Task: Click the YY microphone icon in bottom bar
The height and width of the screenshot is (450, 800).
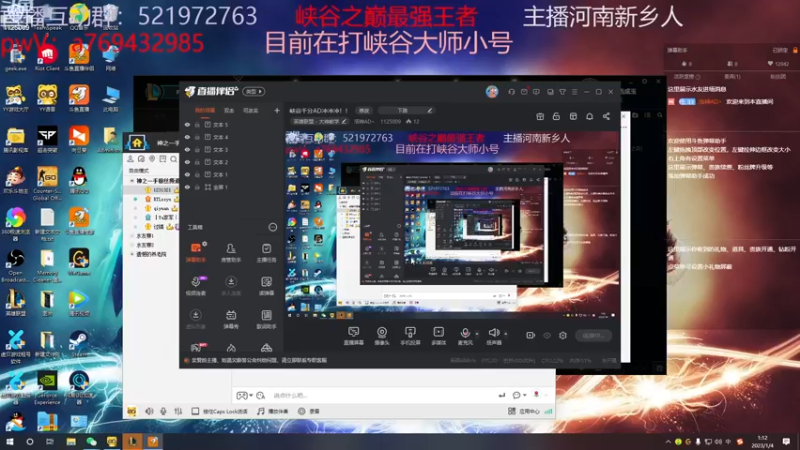Action: coord(163,411)
